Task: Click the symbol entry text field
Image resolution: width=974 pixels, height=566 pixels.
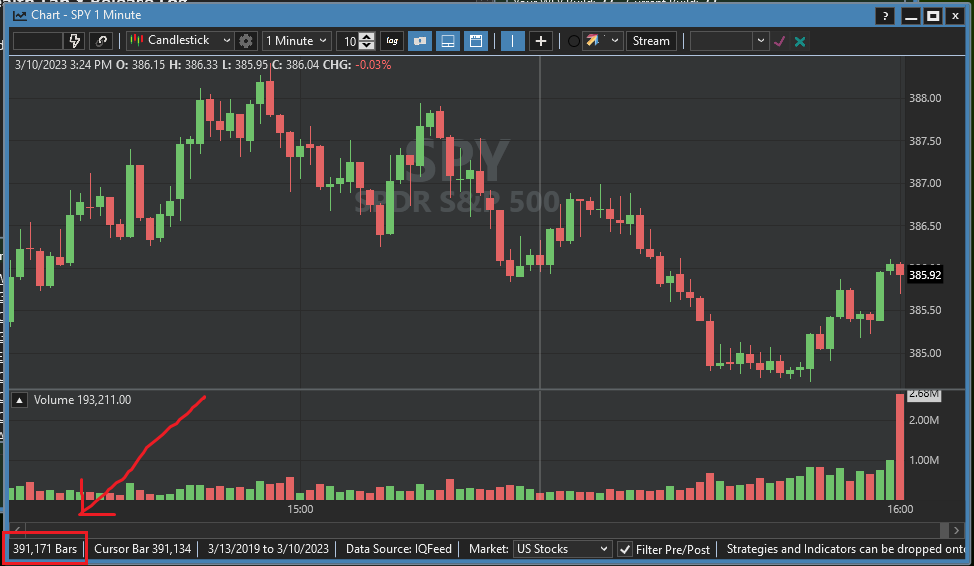Action: click(x=37, y=41)
